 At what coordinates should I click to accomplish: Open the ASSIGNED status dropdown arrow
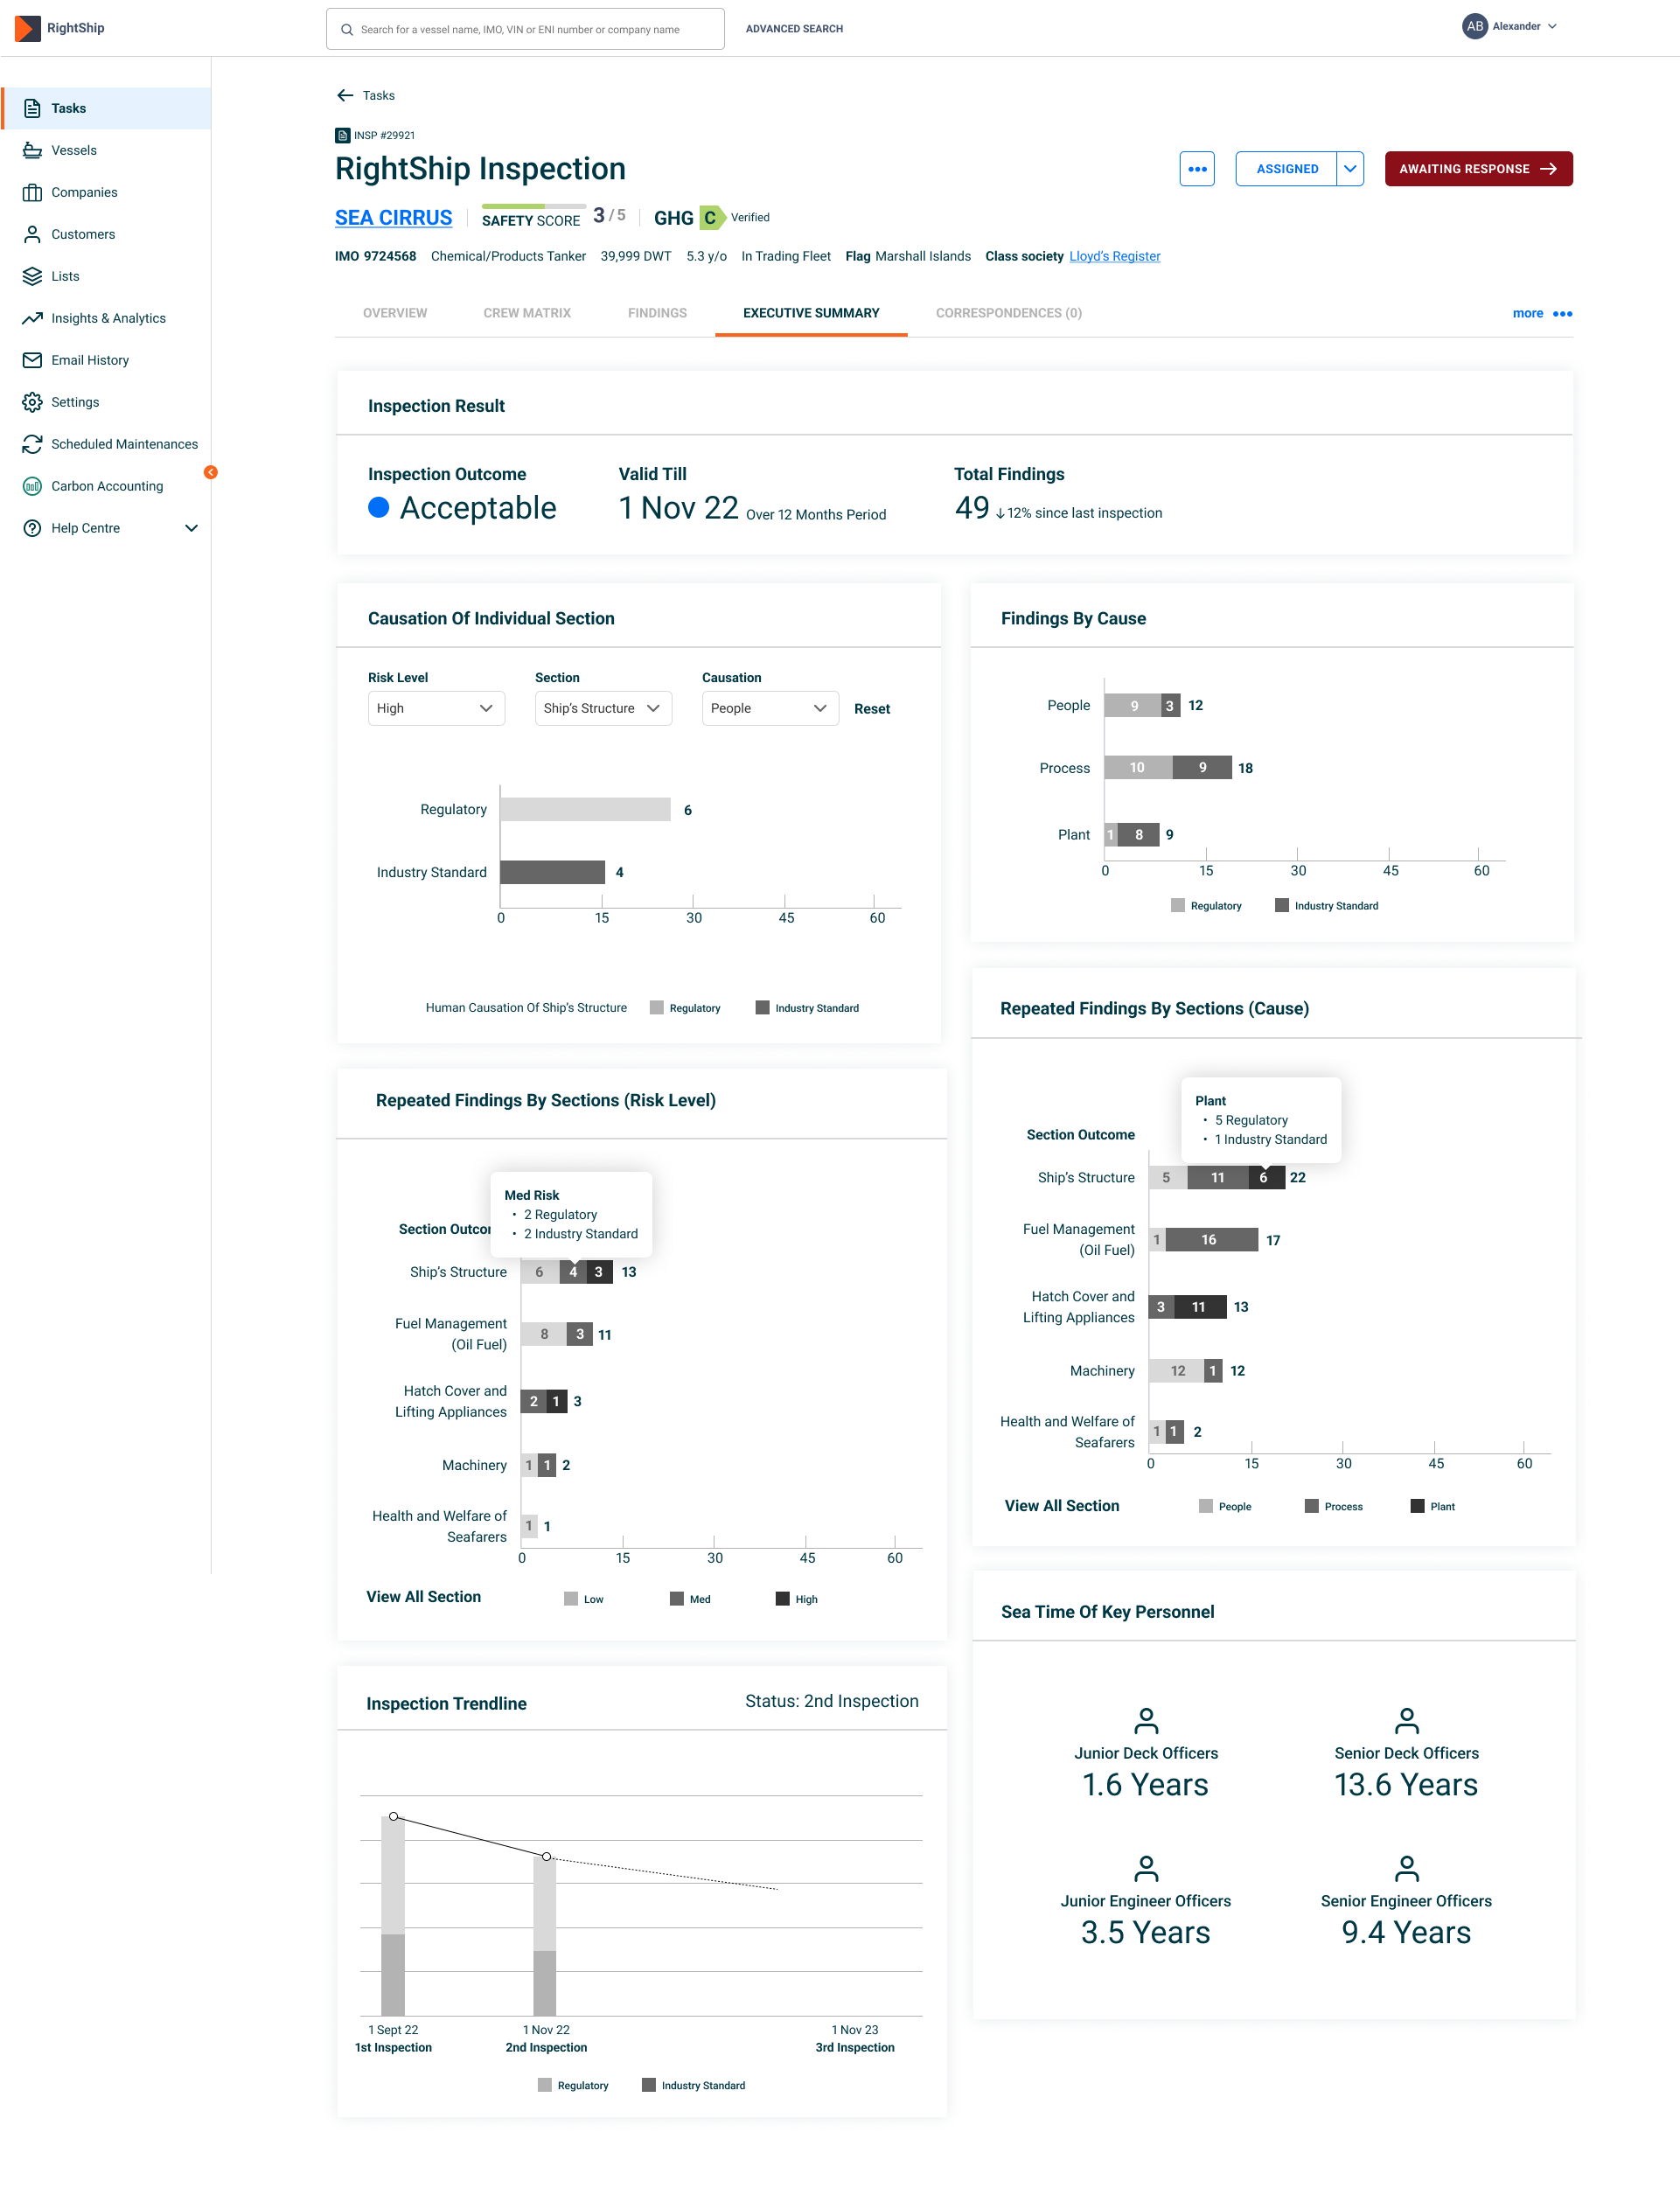[1350, 169]
